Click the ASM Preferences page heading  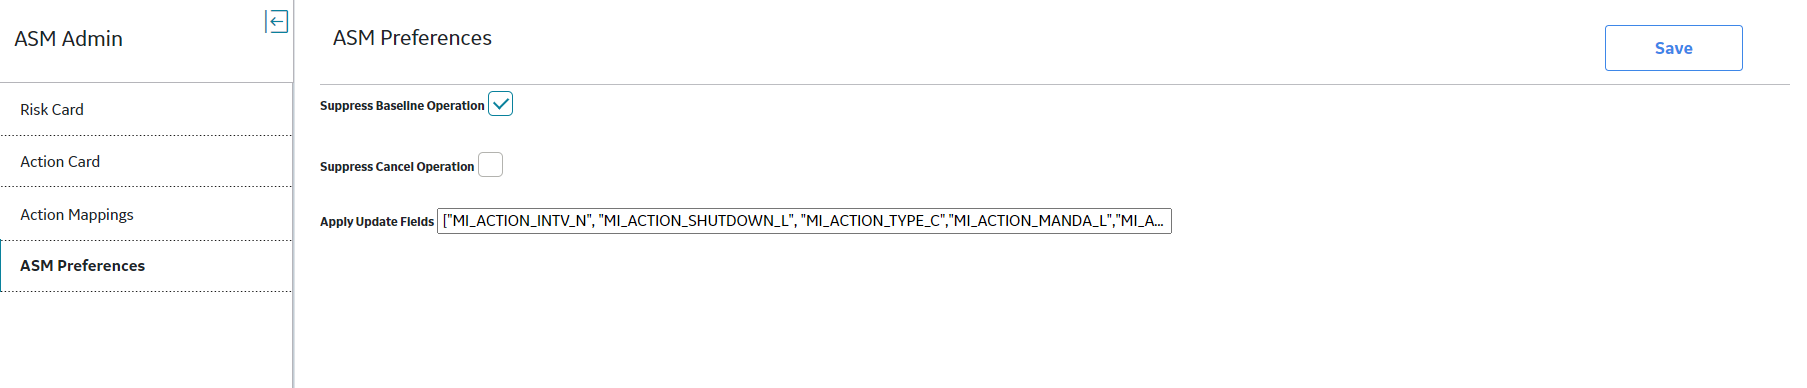tap(412, 38)
